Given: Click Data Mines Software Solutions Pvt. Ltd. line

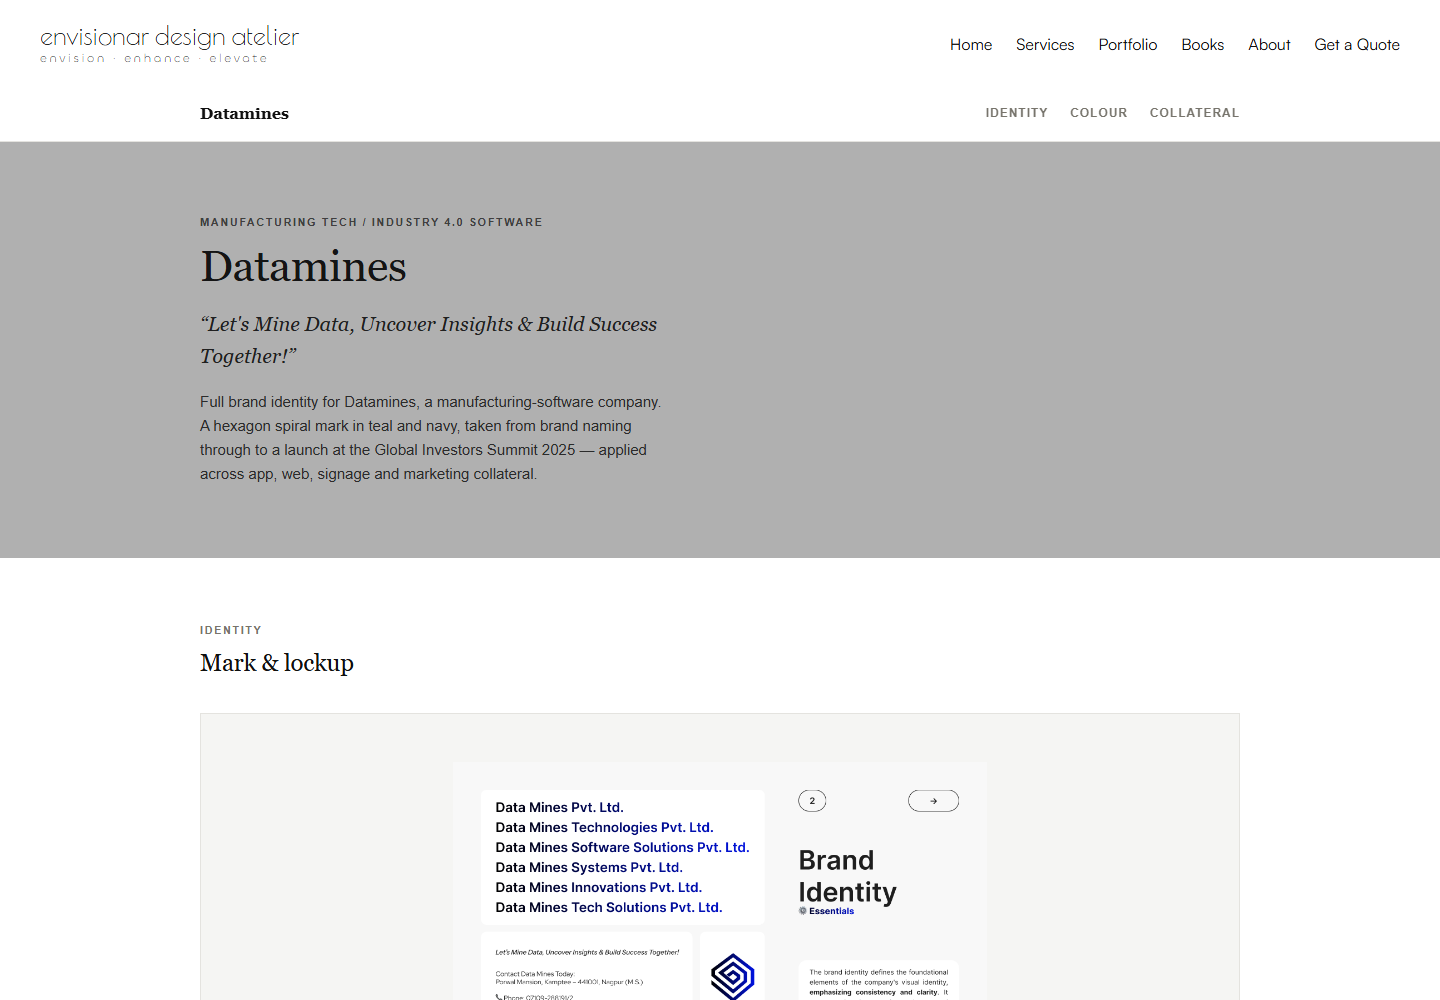Looking at the screenshot, I should click(x=622, y=847).
